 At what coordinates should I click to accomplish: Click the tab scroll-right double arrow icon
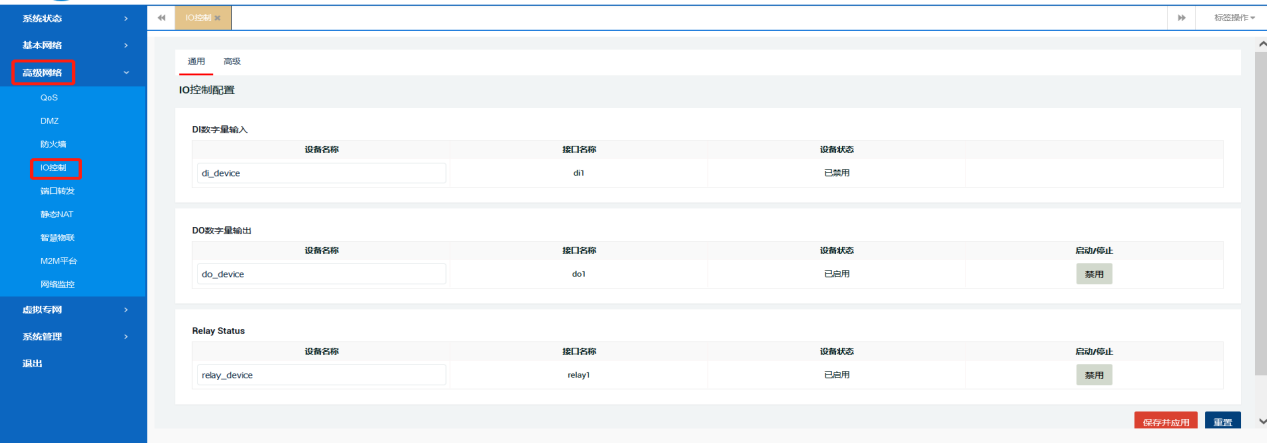coord(1181,18)
